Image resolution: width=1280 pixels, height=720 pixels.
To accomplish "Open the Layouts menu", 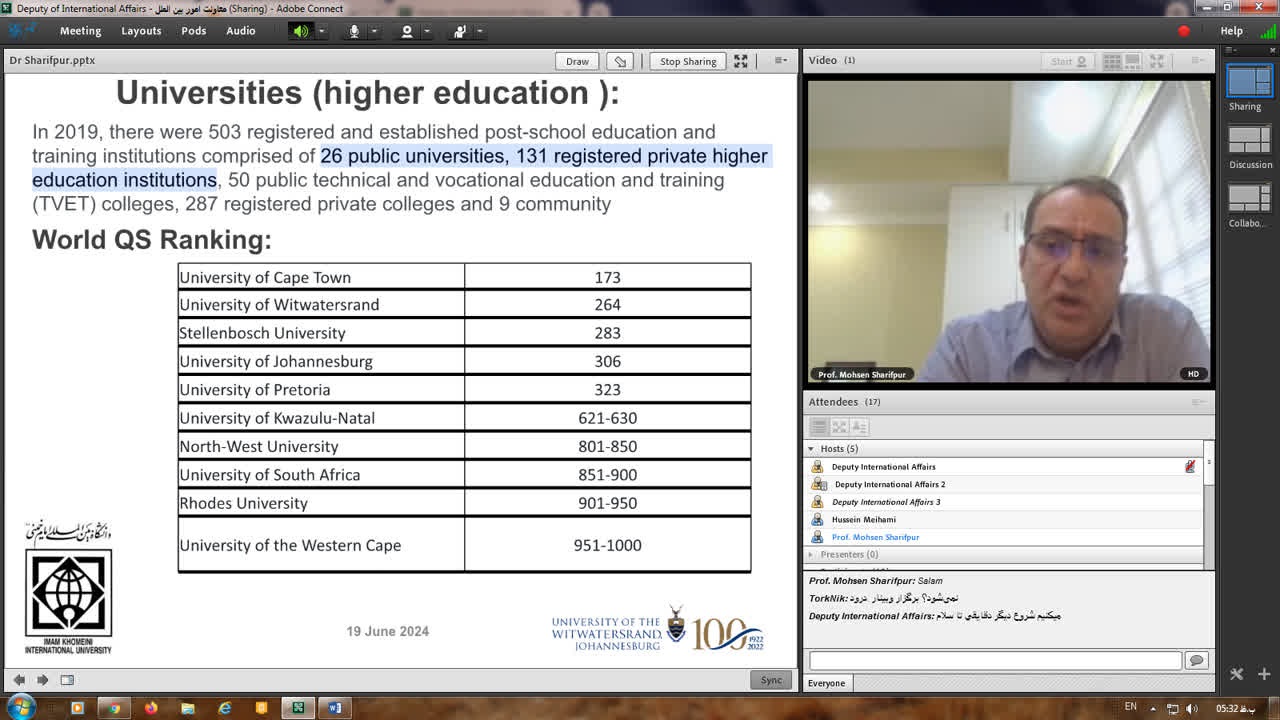I will [141, 31].
